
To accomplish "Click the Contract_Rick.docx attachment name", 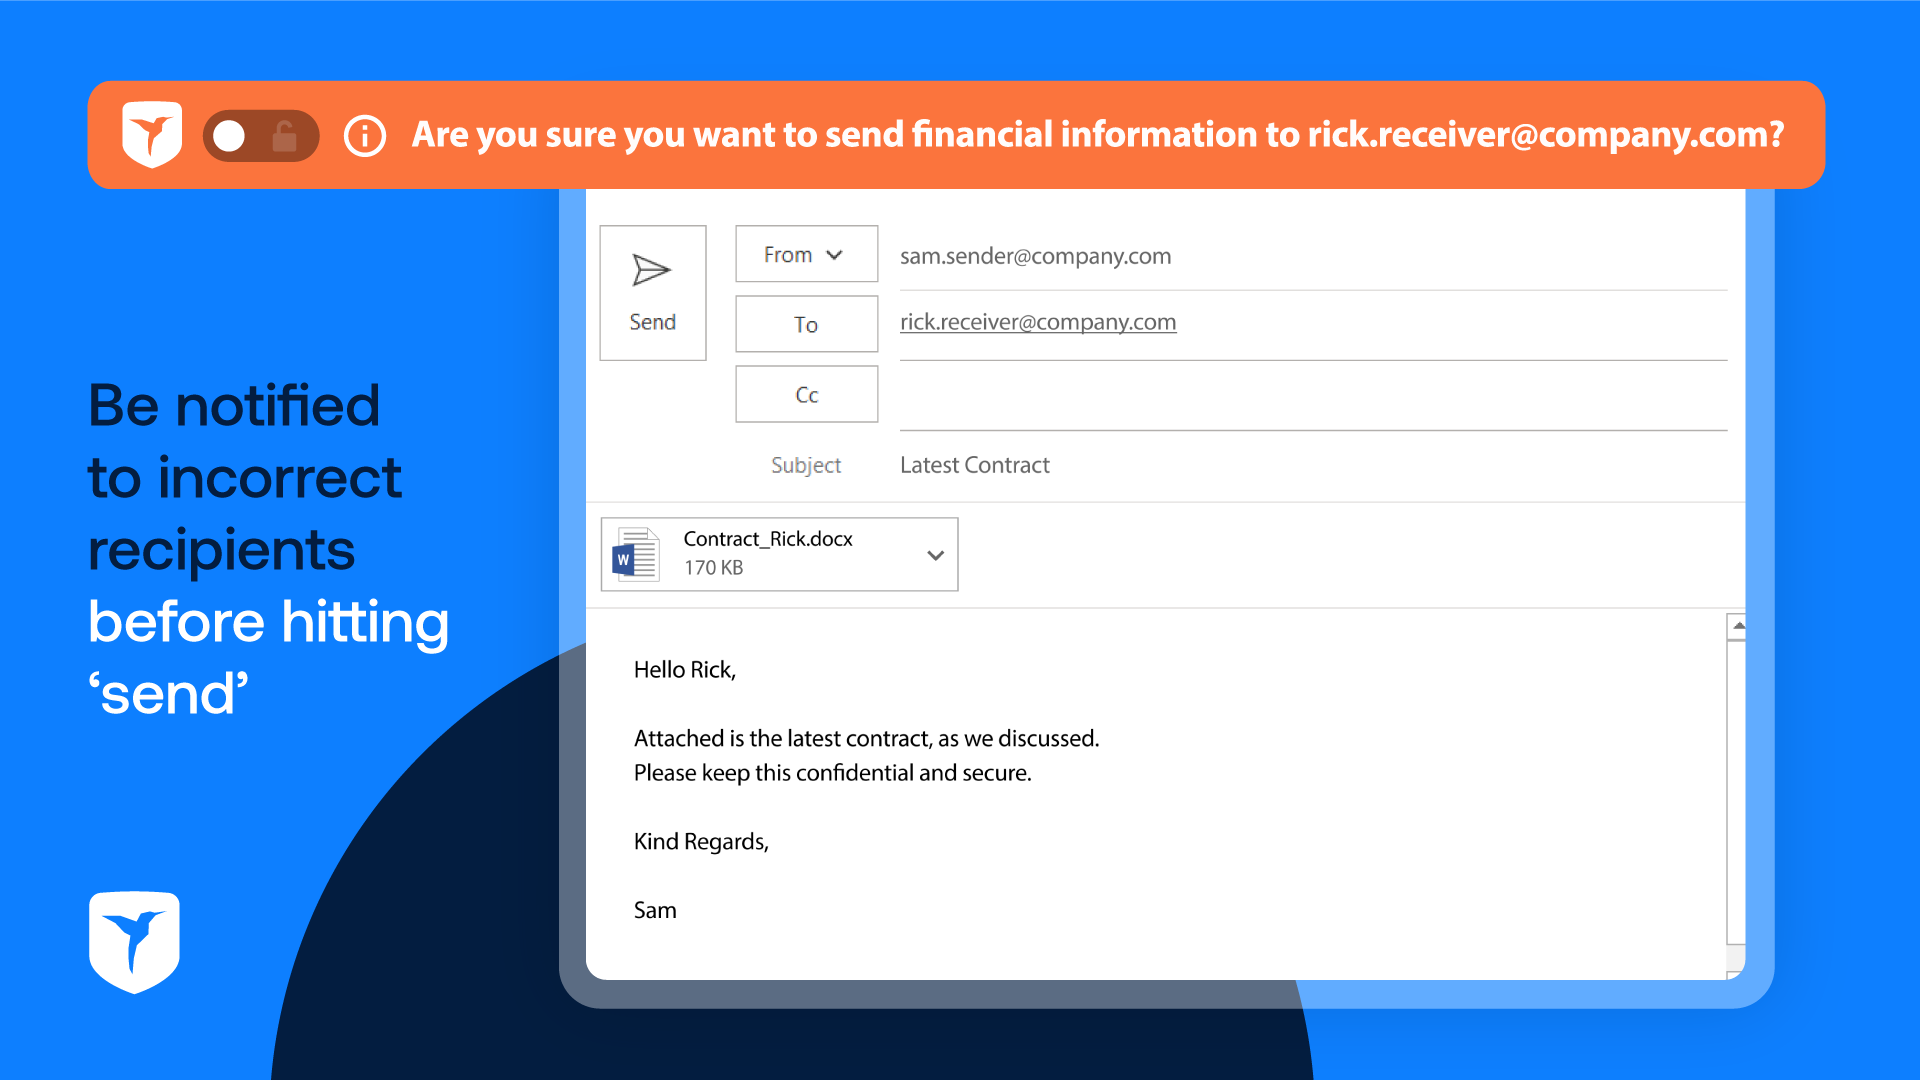I will [767, 539].
